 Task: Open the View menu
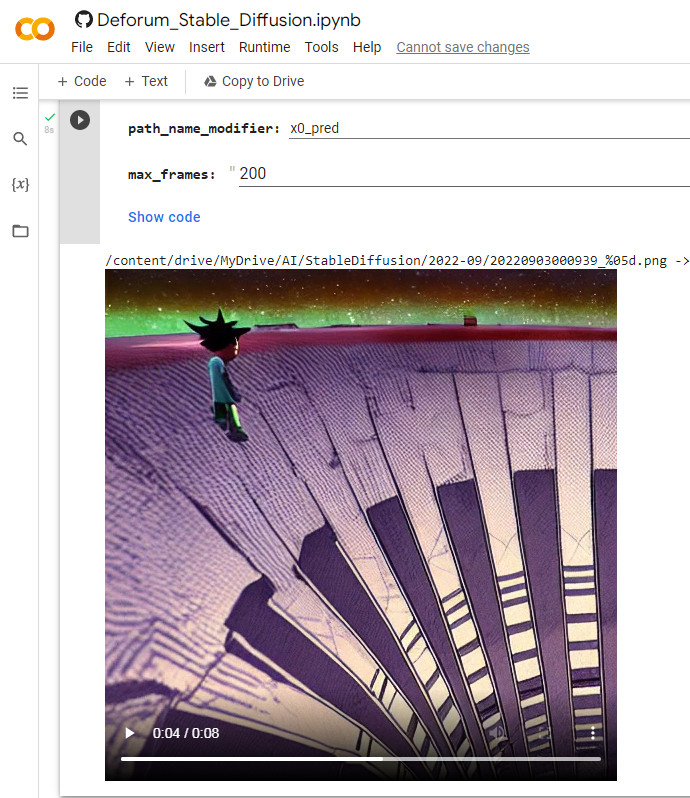coord(160,47)
